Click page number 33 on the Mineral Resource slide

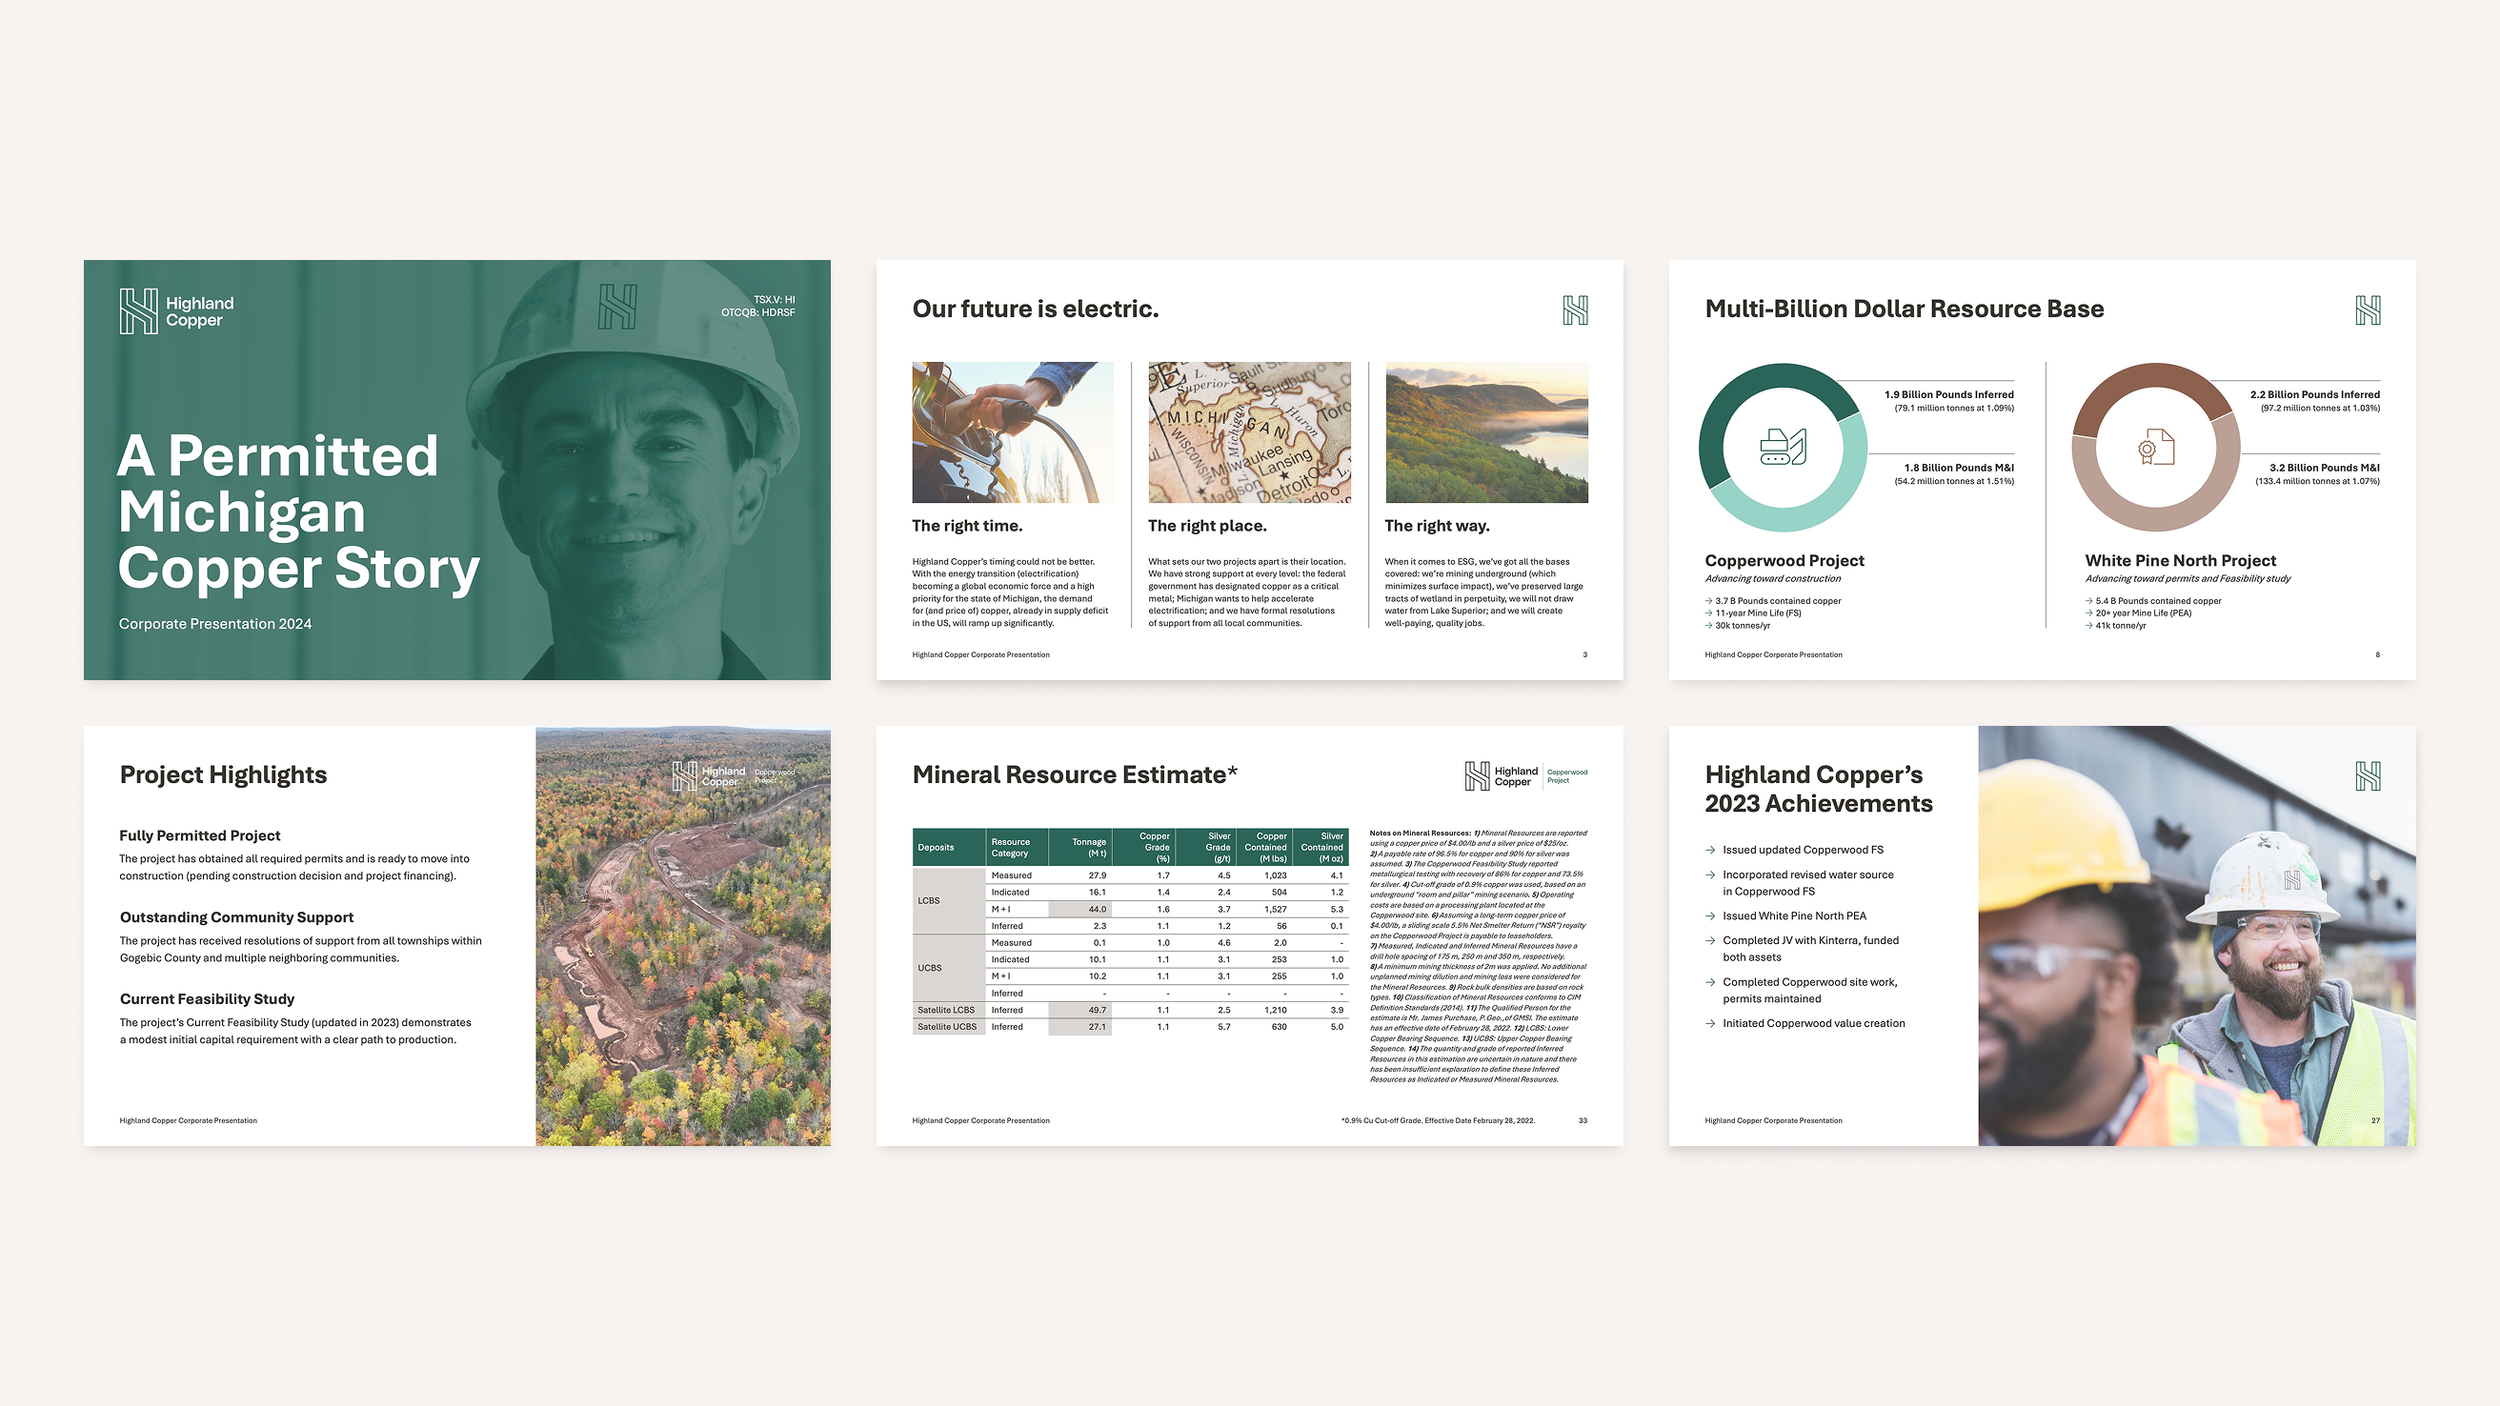(1583, 1121)
